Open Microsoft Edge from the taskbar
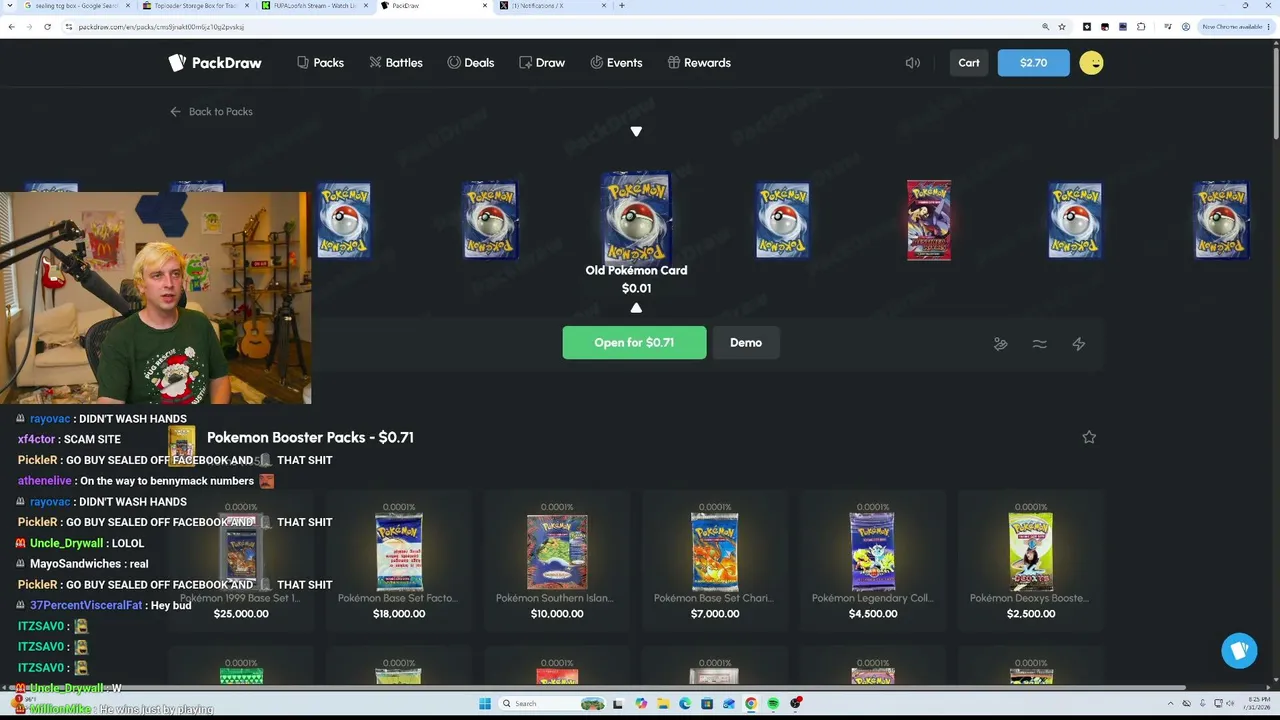Image resolution: width=1280 pixels, height=720 pixels. tap(685, 704)
